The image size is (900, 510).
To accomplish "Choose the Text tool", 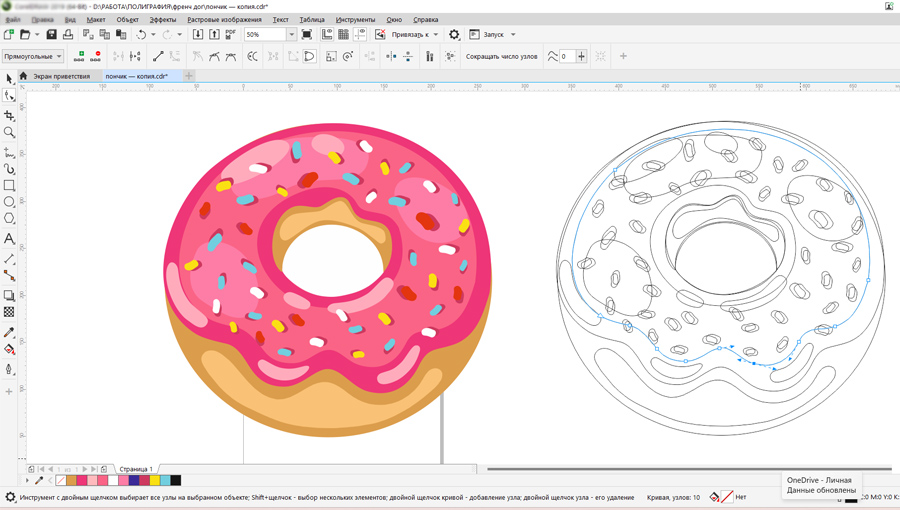I will 9,239.
